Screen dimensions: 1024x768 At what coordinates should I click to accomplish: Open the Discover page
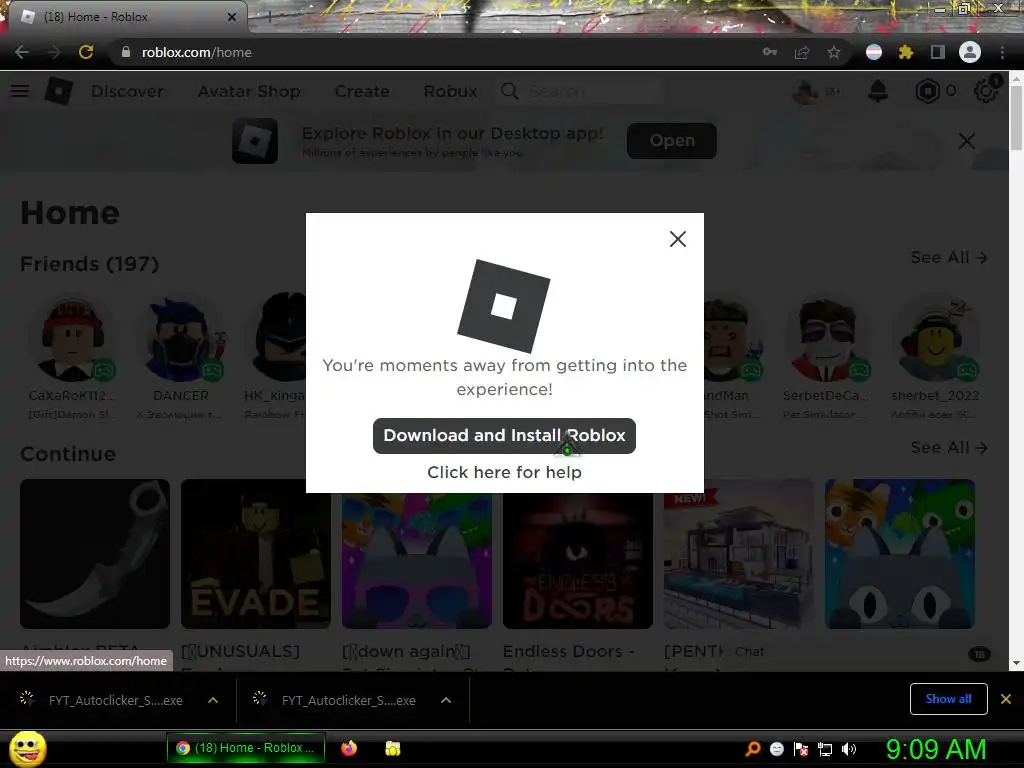pos(127,91)
